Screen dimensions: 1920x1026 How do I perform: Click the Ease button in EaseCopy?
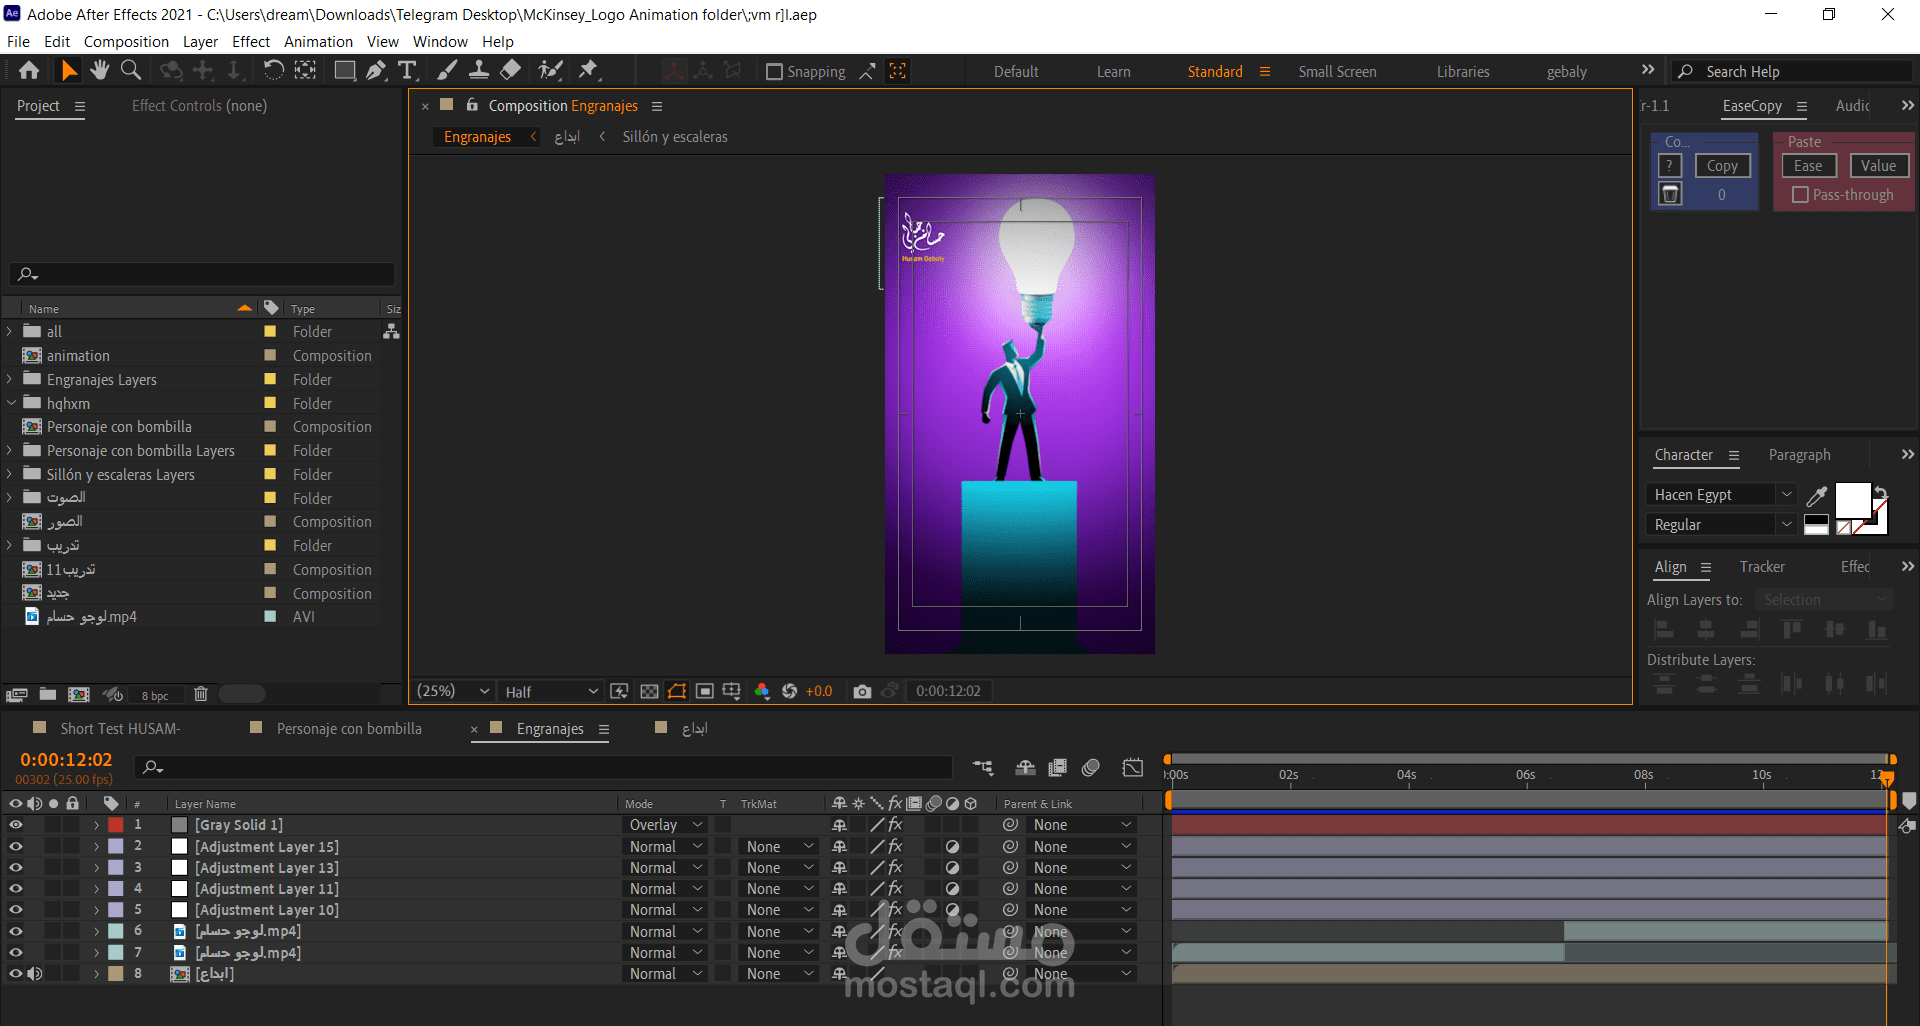tap(1808, 166)
